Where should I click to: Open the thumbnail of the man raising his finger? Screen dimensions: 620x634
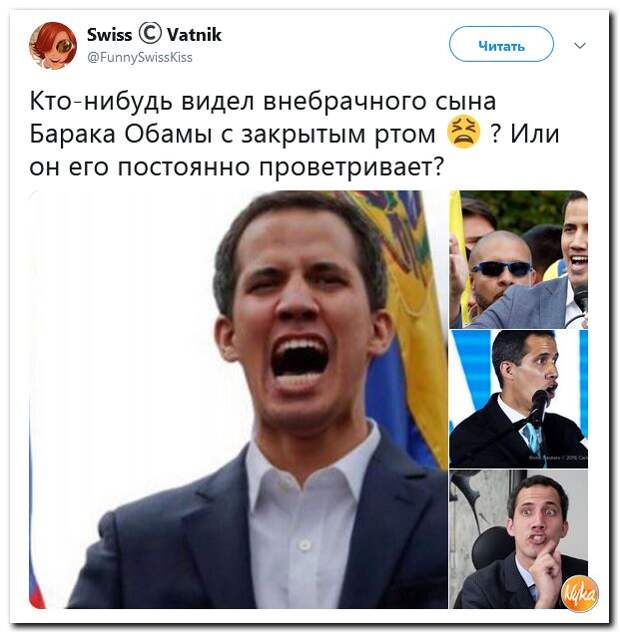click(518, 539)
